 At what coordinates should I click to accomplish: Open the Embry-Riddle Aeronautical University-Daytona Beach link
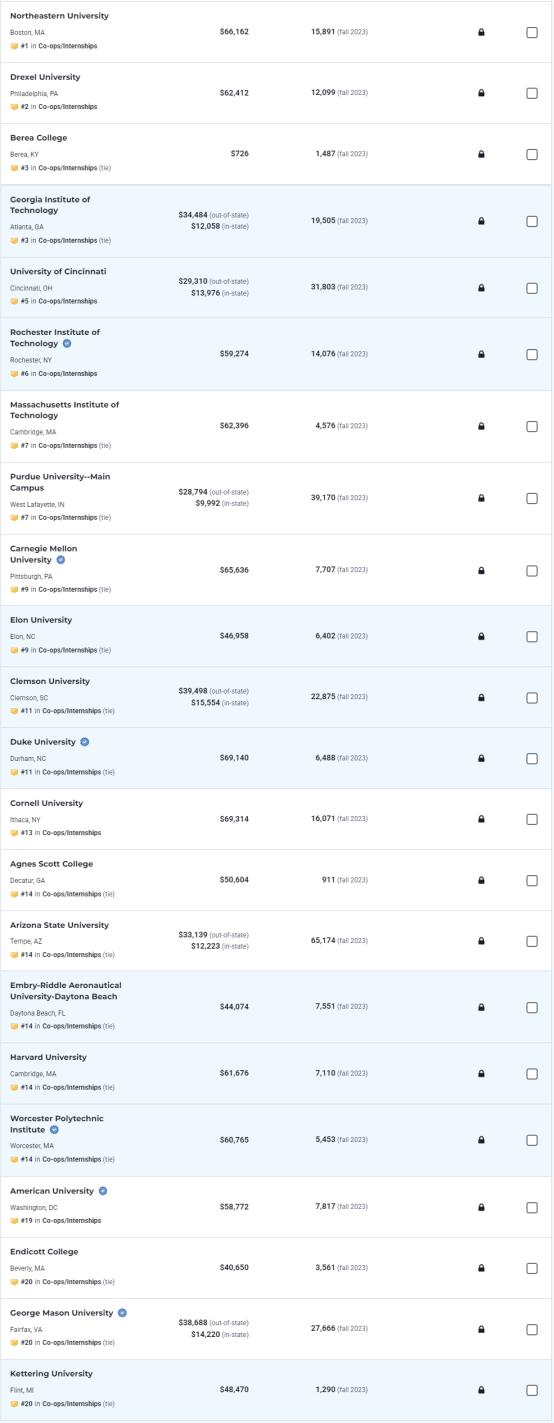coord(64,991)
